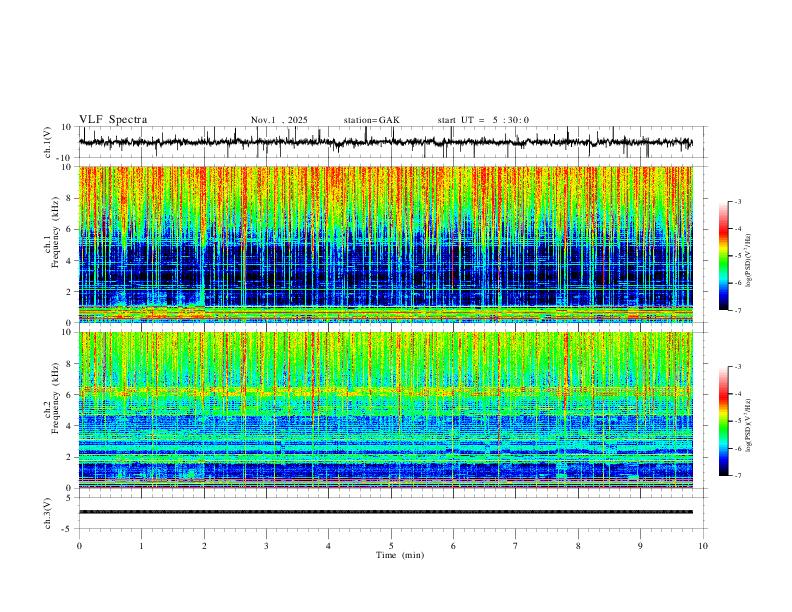Click the ch.3(V) axis label
Screen dimensions: 792x612
pos(48,513)
